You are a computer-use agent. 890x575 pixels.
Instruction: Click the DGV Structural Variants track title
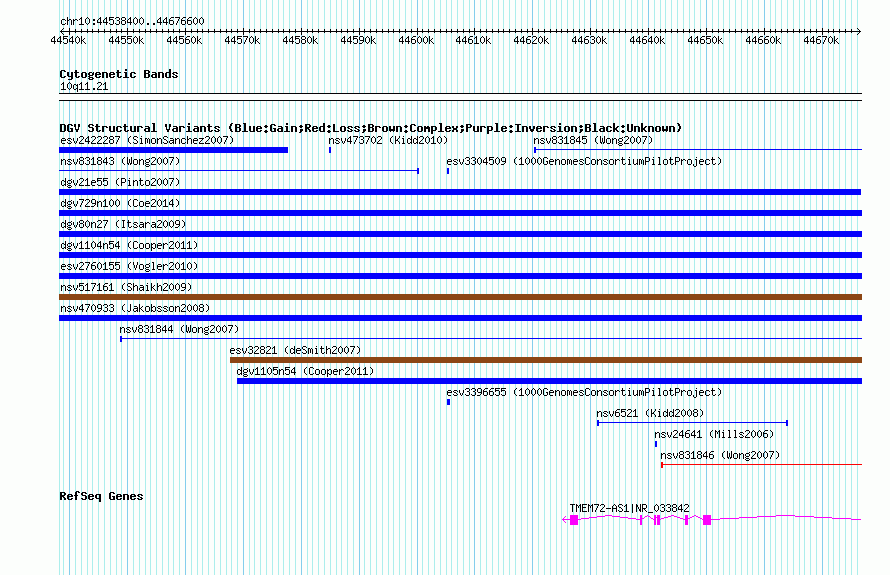click(x=370, y=128)
